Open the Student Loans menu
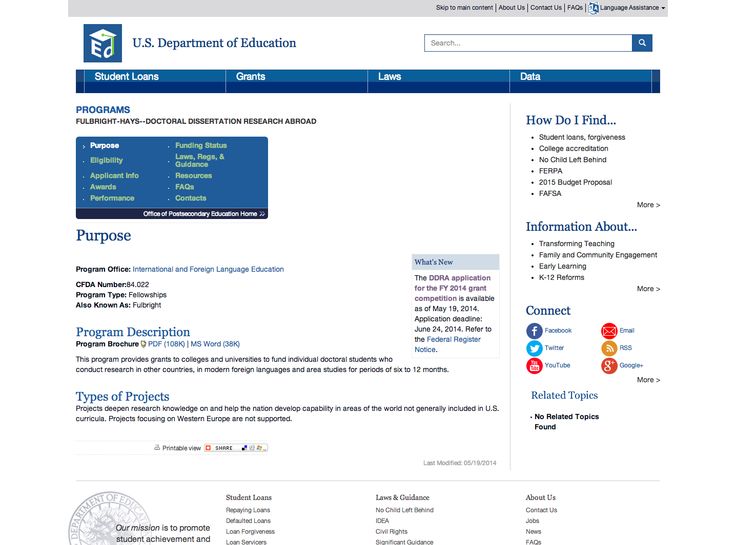This screenshot has height=545, width=736. point(126,77)
